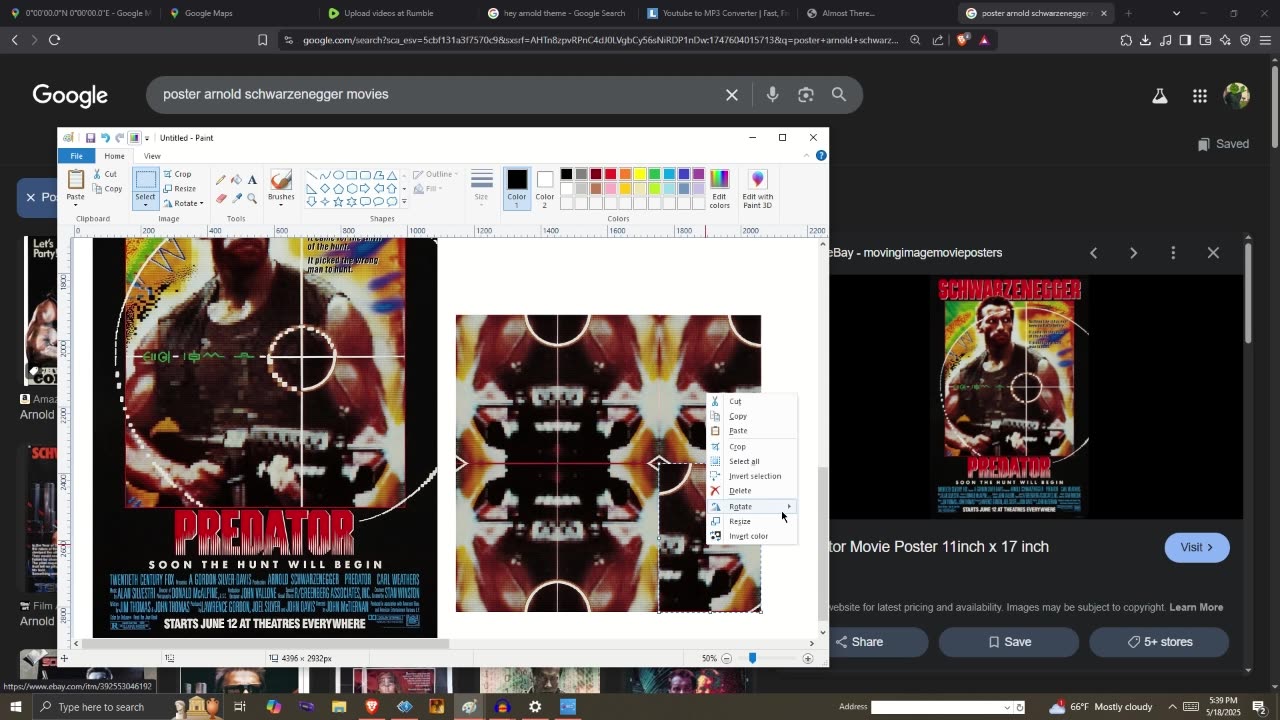This screenshot has width=1280, height=720.
Task: Click Undo in Paint quick access toolbar
Action: pyautogui.click(x=105, y=138)
